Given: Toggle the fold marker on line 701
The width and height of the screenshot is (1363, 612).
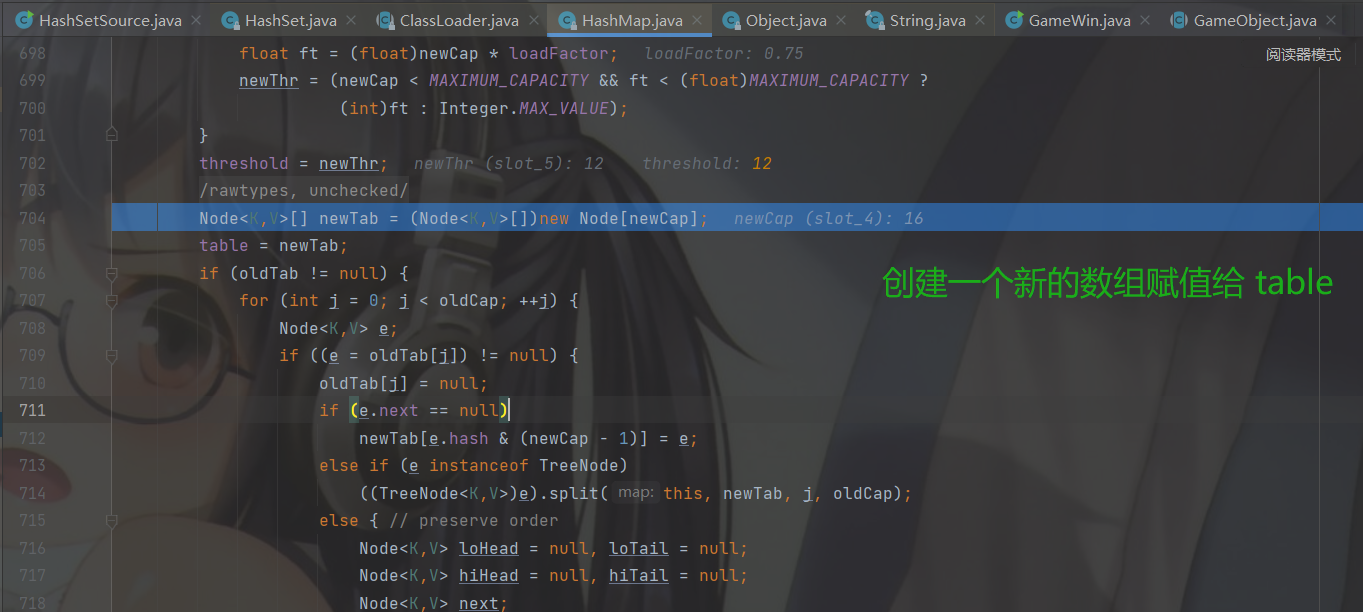Looking at the screenshot, I should tap(111, 135).
